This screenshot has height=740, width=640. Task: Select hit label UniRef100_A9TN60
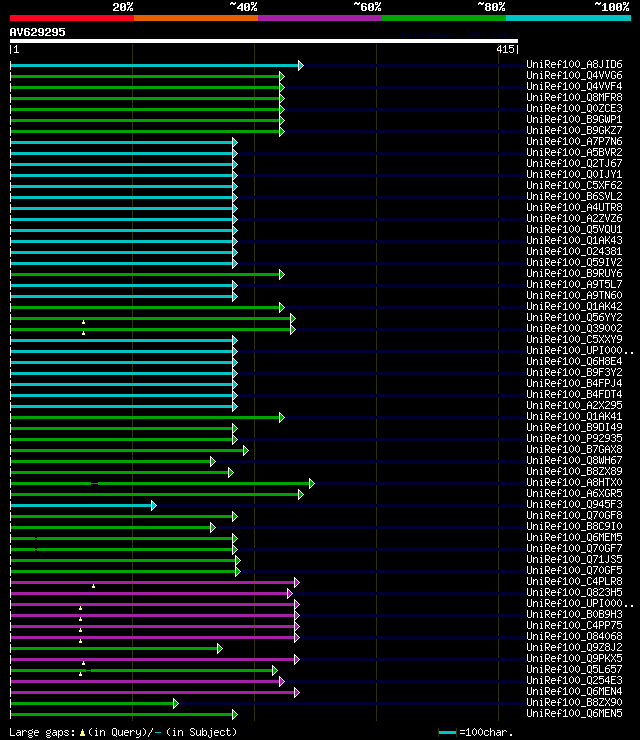(x=574, y=295)
